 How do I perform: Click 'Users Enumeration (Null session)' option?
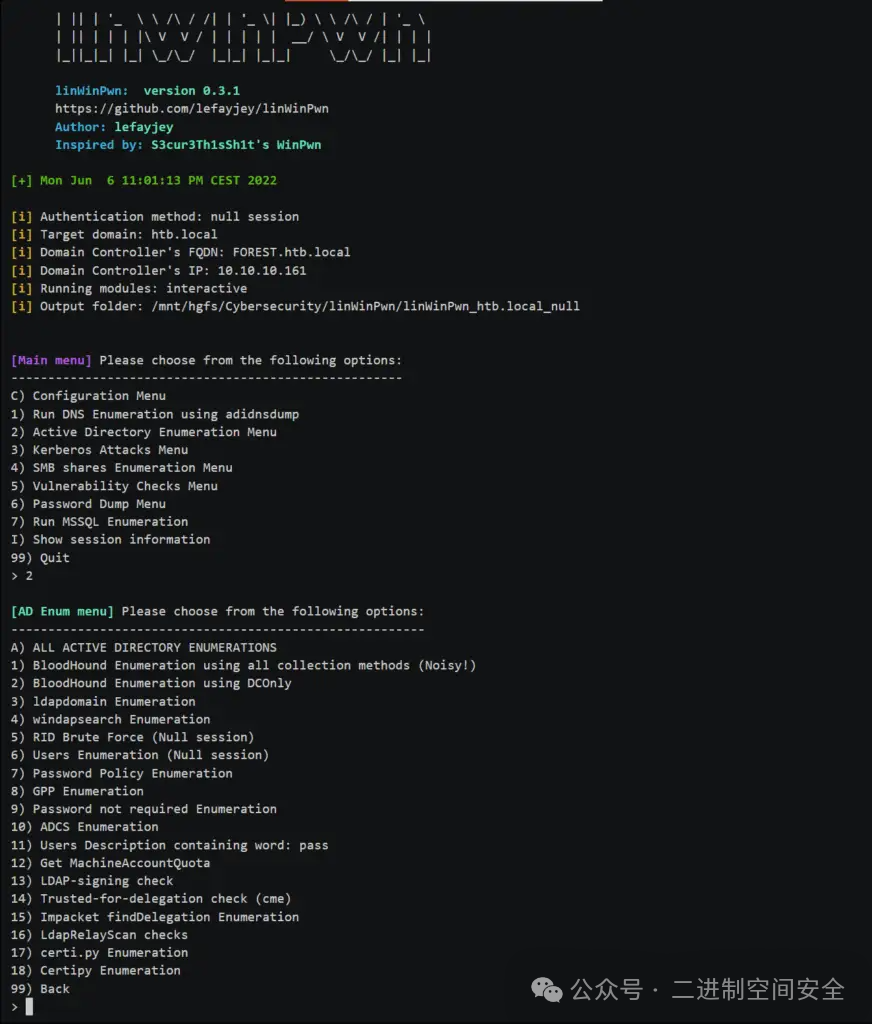140,755
